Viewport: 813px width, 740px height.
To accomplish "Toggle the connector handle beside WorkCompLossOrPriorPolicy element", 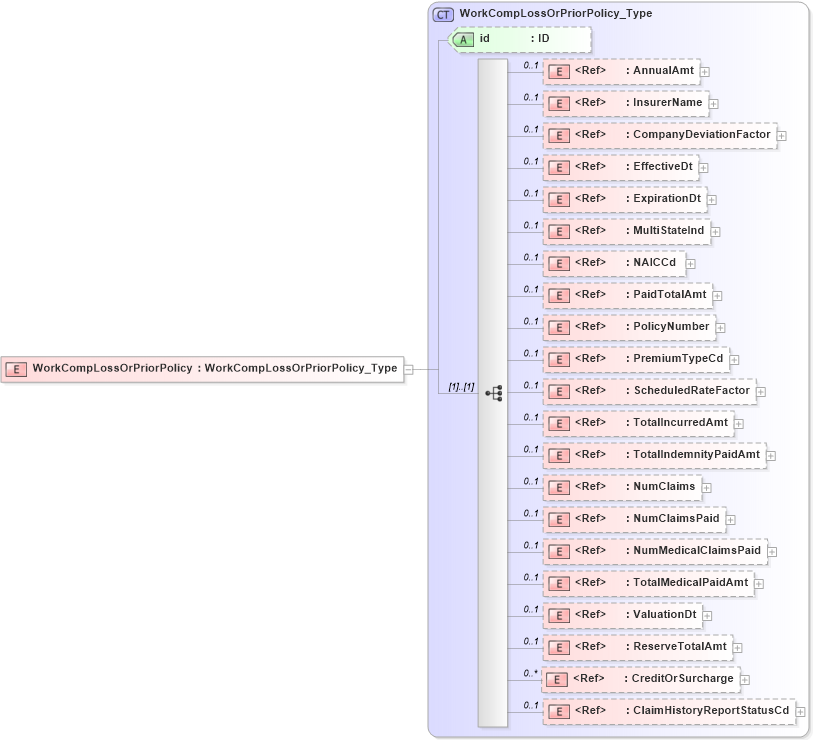I will tap(410, 368).
